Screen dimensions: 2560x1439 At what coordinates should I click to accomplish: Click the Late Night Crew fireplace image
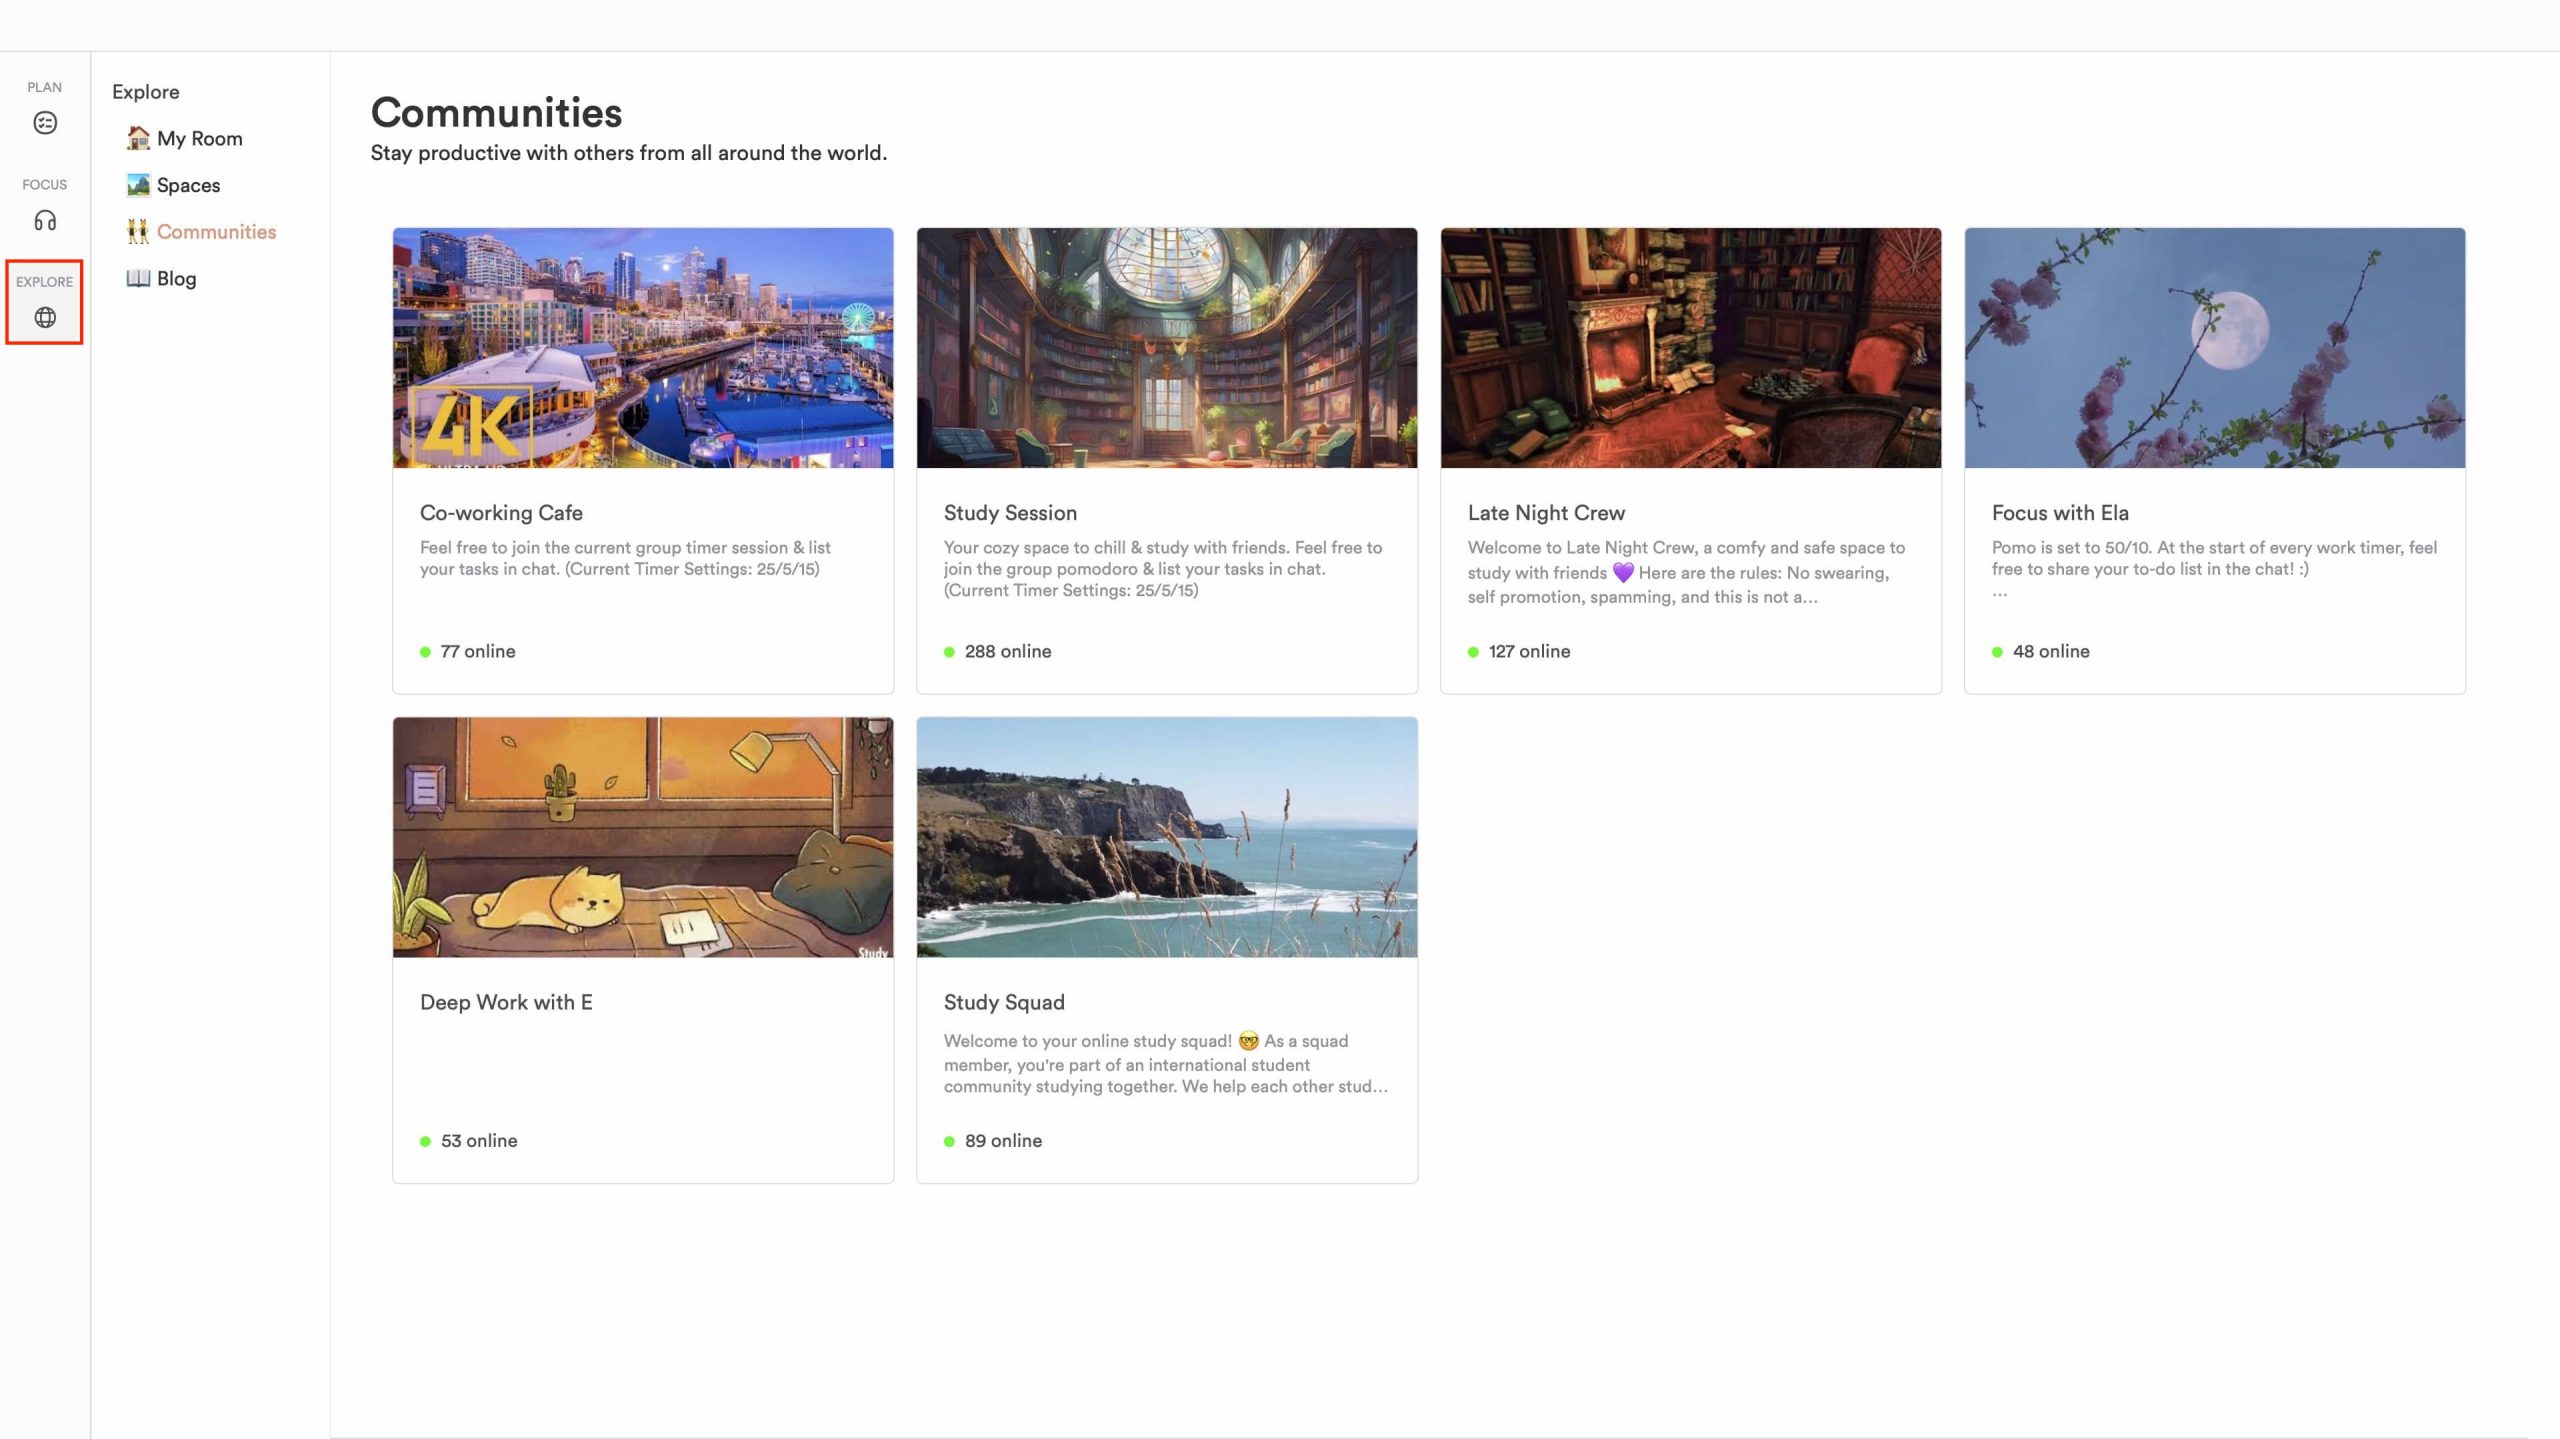click(x=1690, y=348)
